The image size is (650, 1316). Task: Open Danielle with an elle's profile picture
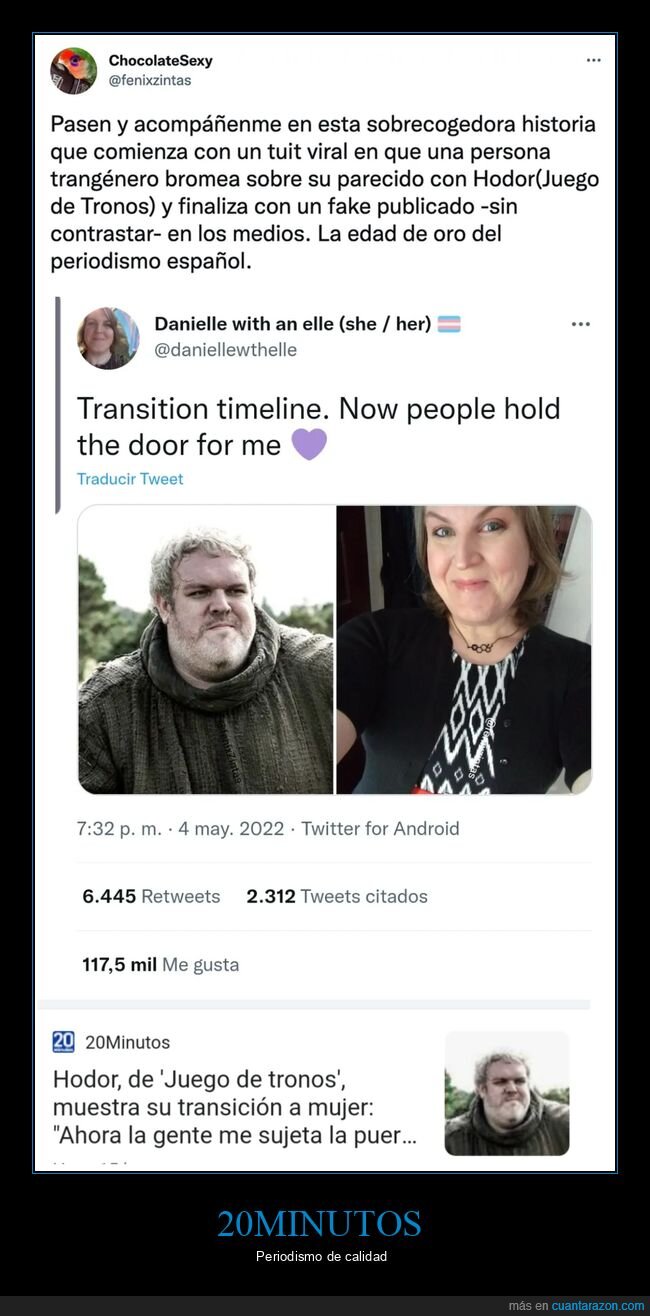pyautogui.click(x=108, y=338)
